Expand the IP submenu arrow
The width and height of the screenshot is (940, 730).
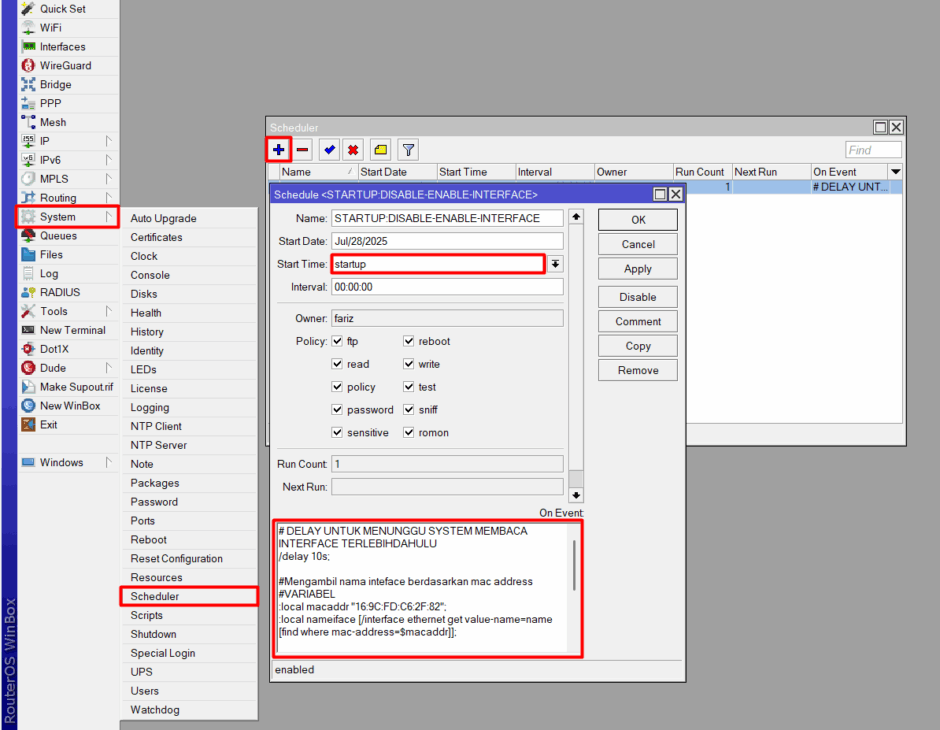[x=111, y=141]
